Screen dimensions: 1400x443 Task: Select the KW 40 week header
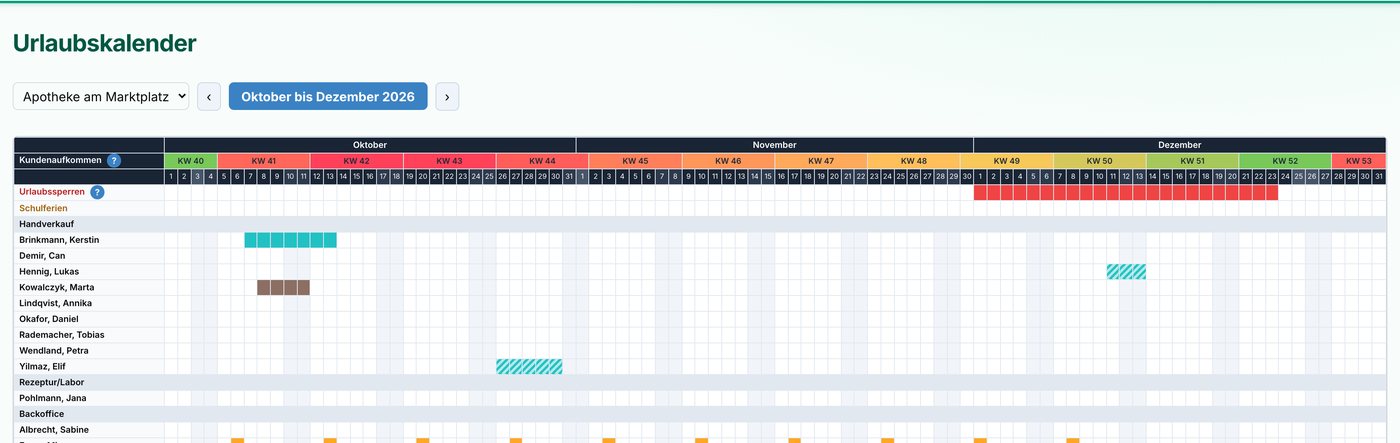coord(190,161)
